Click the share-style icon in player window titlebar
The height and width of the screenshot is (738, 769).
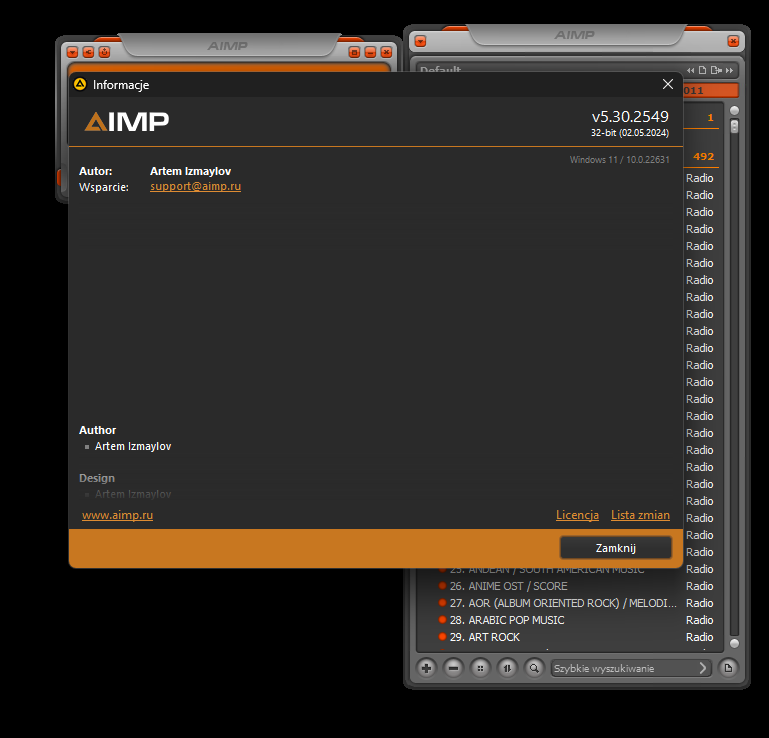point(88,52)
